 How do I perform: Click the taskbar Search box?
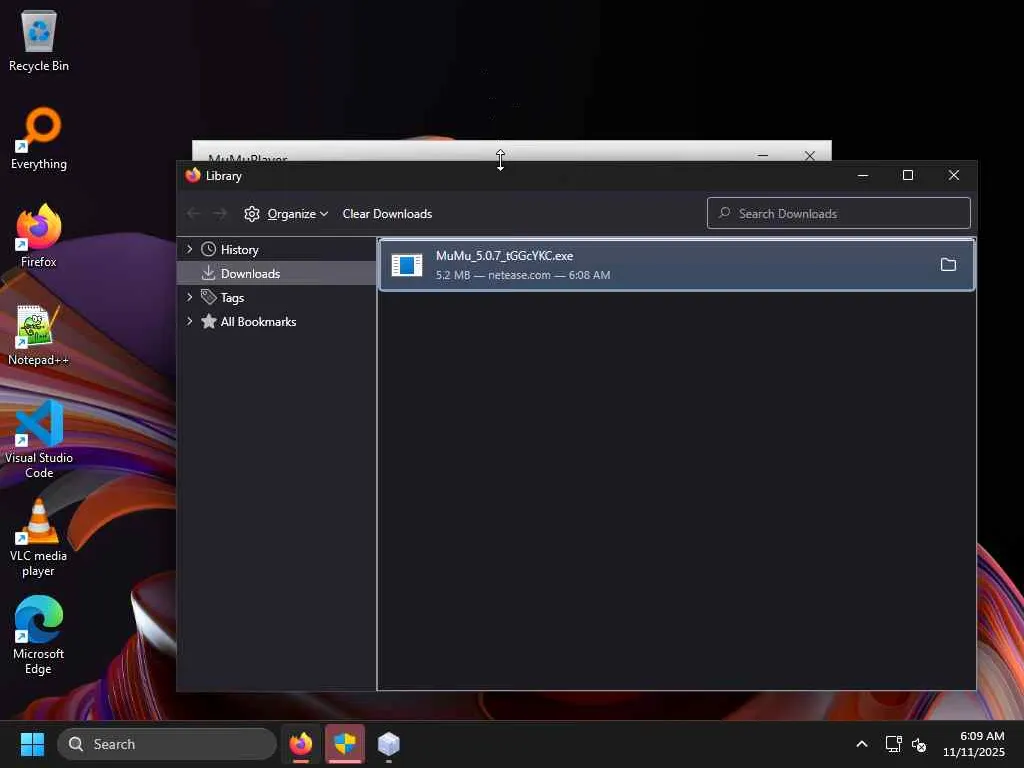167,744
